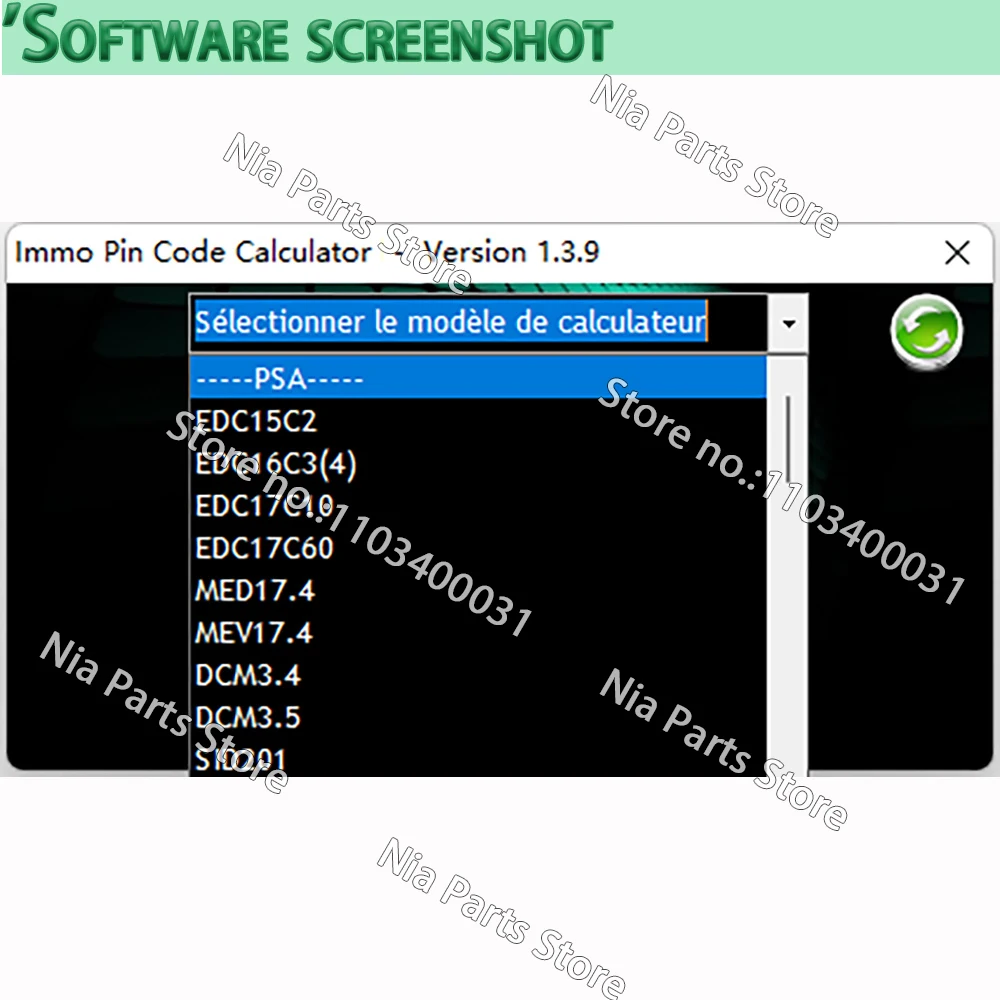Select EDC17C10 in the dropdown list
Screen dimensions: 1000x1000
point(478,506)
